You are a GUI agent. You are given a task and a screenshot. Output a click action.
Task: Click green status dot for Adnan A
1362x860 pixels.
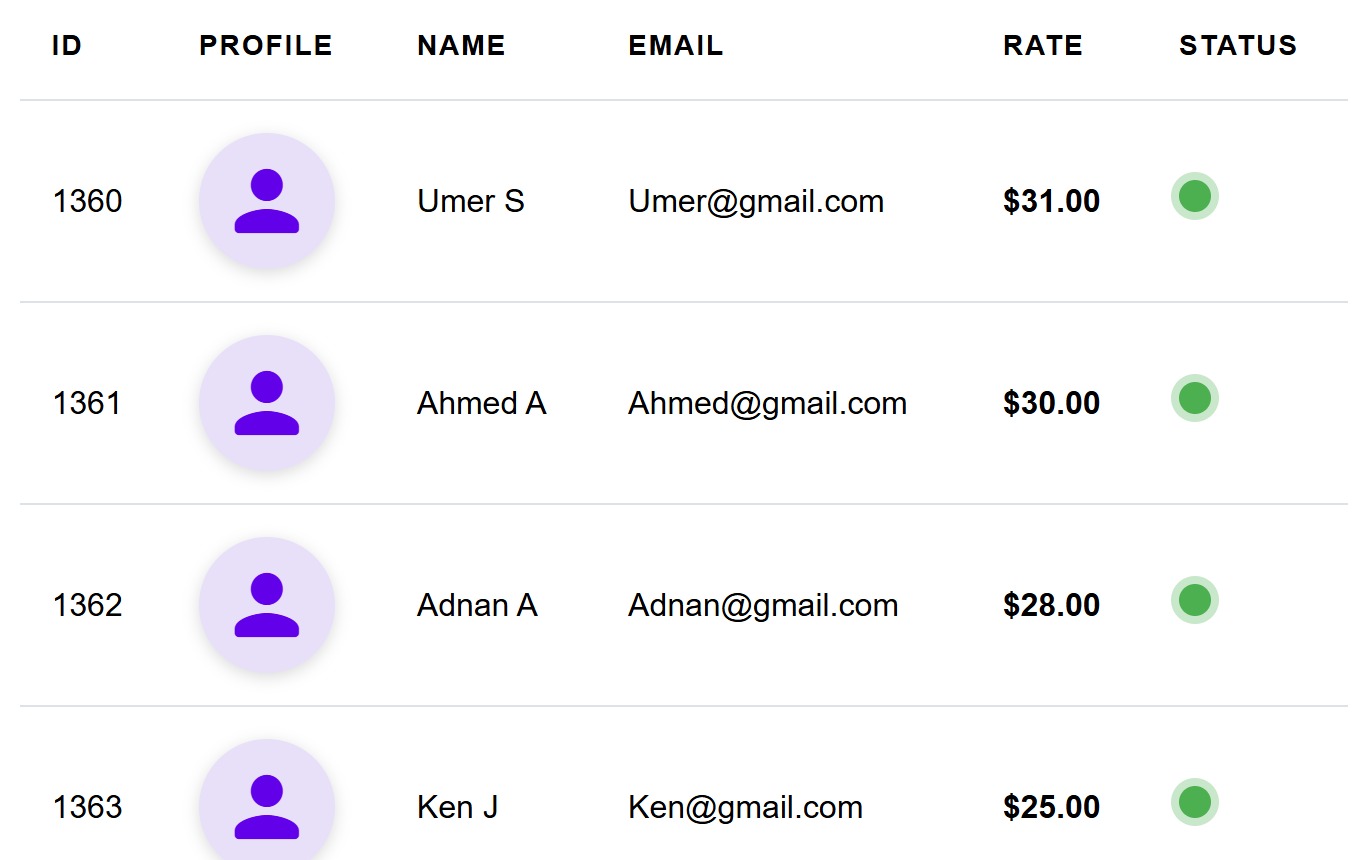1194,600
